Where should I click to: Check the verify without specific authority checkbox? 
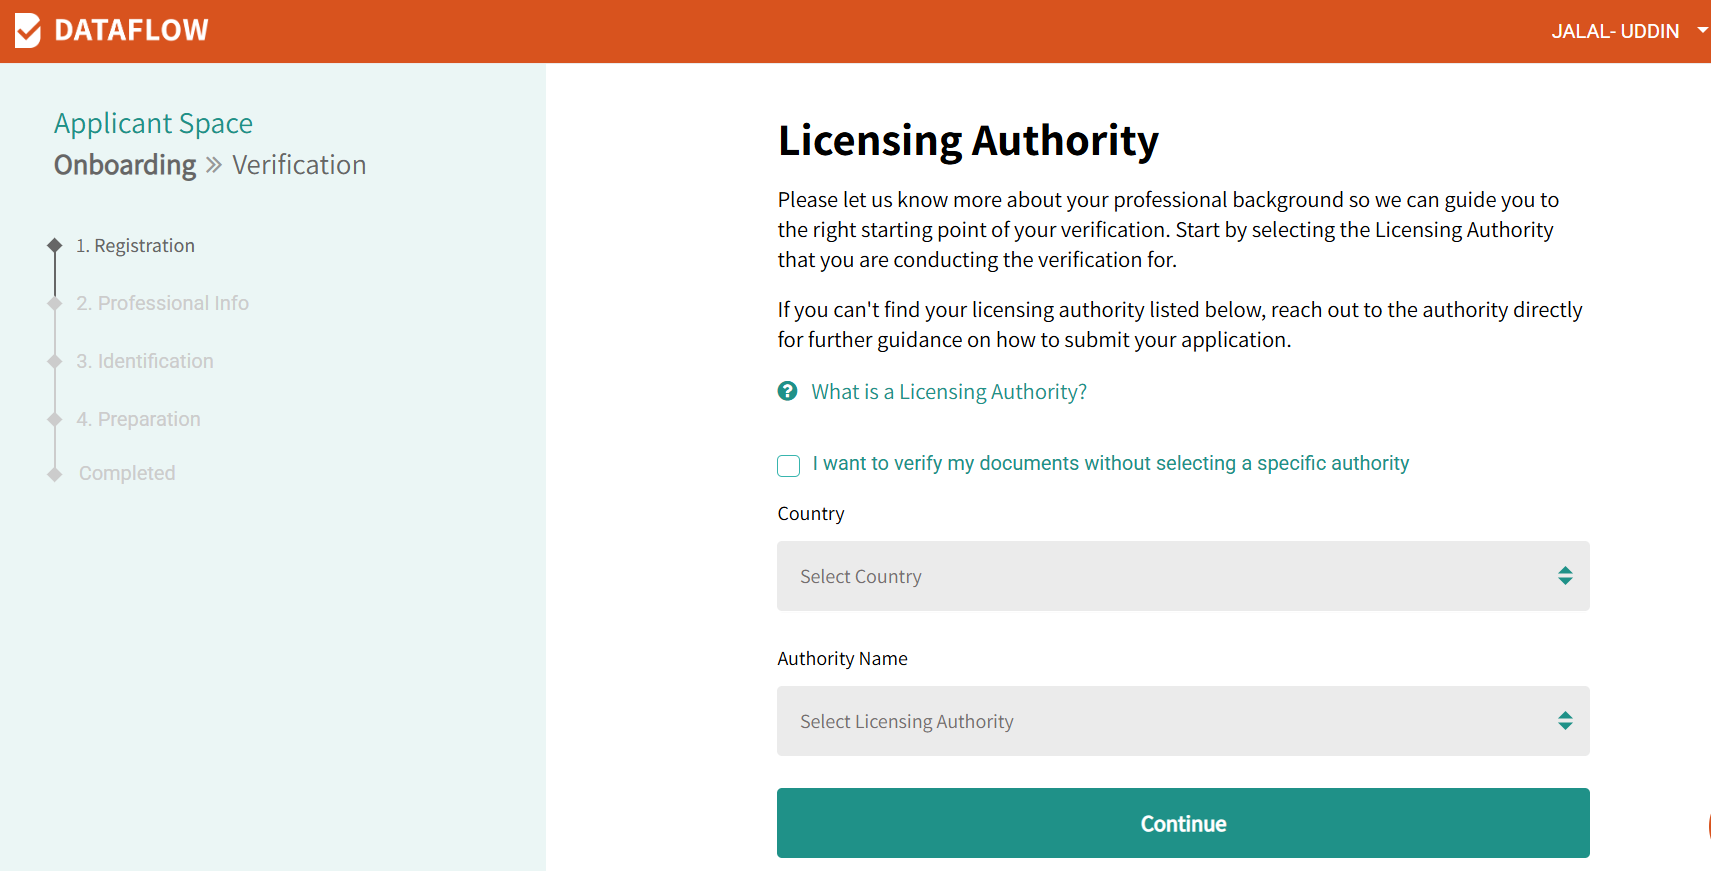[789, 465]
